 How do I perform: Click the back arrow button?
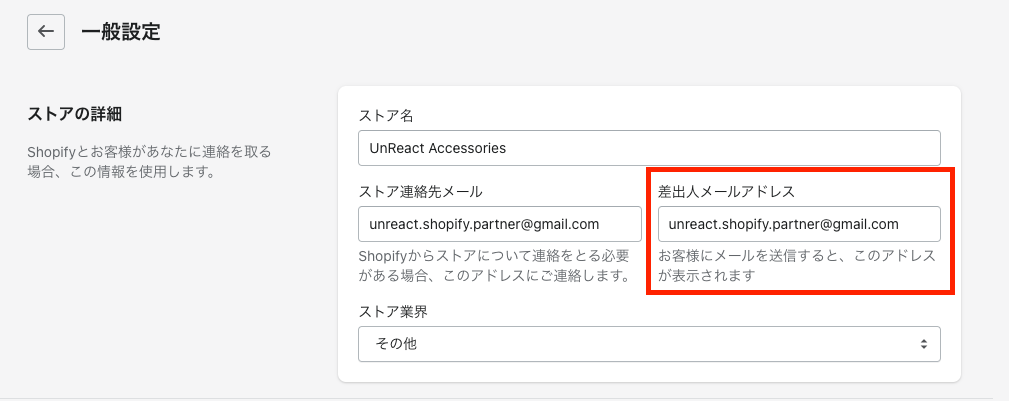coord(46,31)
